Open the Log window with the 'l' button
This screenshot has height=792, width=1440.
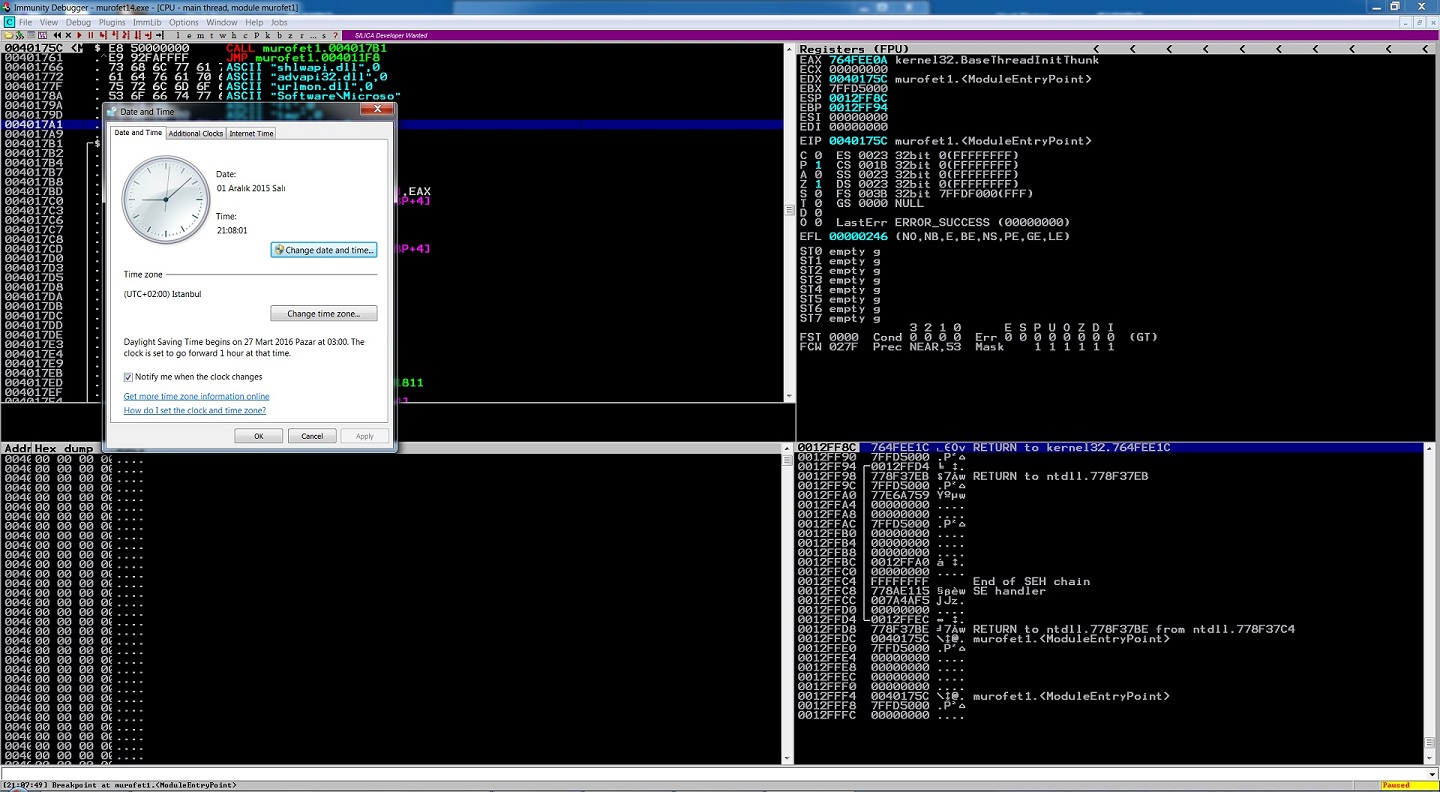[178, 35]
